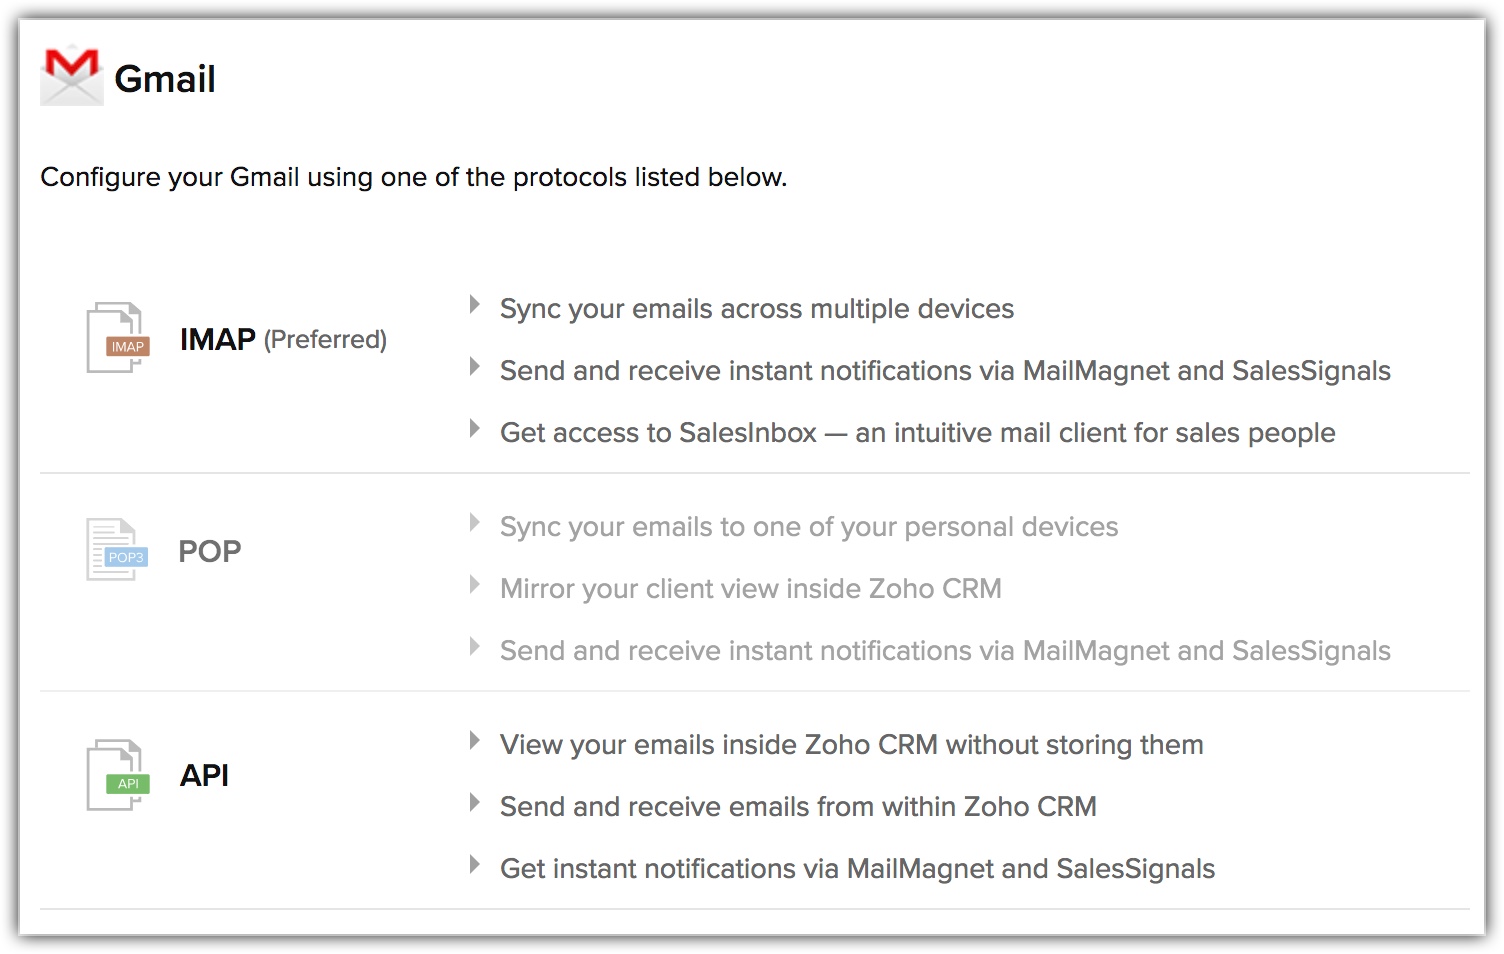The height and width of the screenshot is (954, 1504).
Task: Click arrow beside 'Get access to SalesInbox'
Action: 475,429
